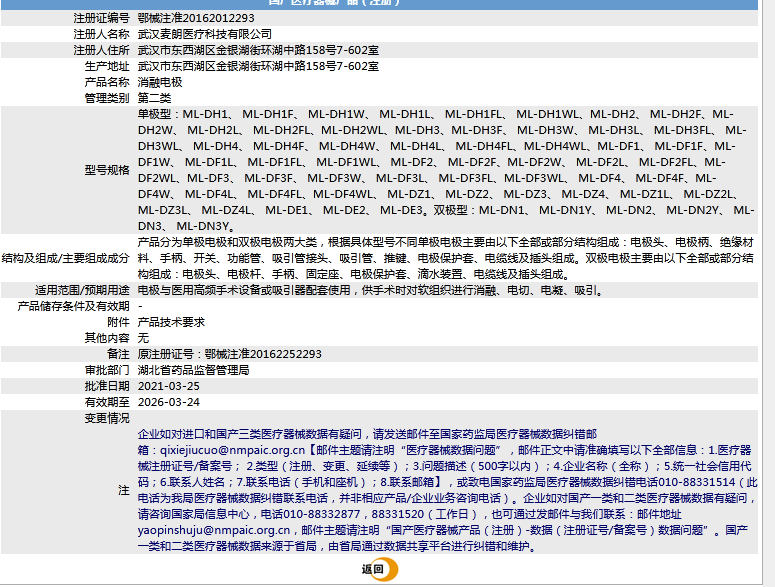Screen dimensions: 775x587
Task: Click email address yaopinshuju@nmpaic.org.cn
Action: (214, 530)
